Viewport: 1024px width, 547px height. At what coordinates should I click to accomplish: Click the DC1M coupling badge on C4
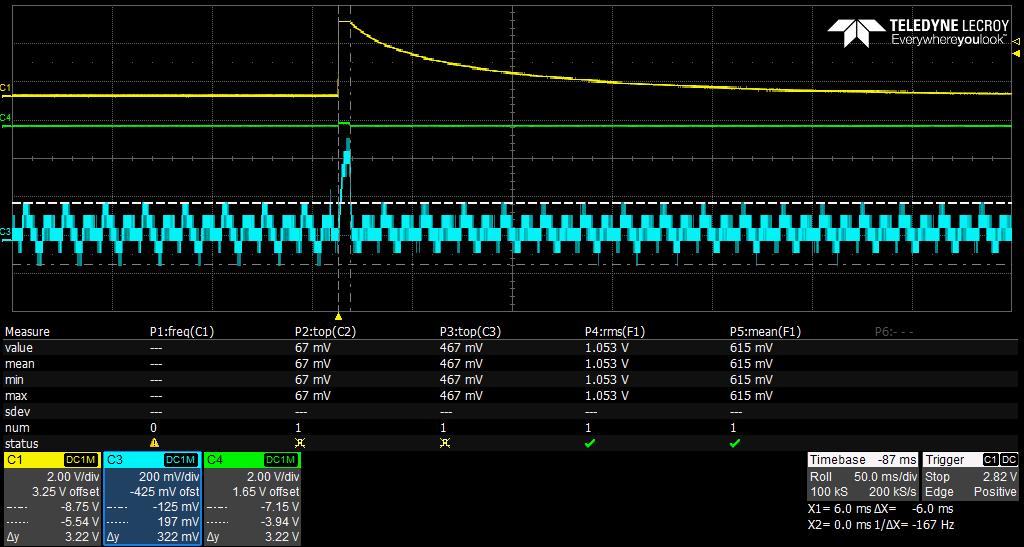281,460
